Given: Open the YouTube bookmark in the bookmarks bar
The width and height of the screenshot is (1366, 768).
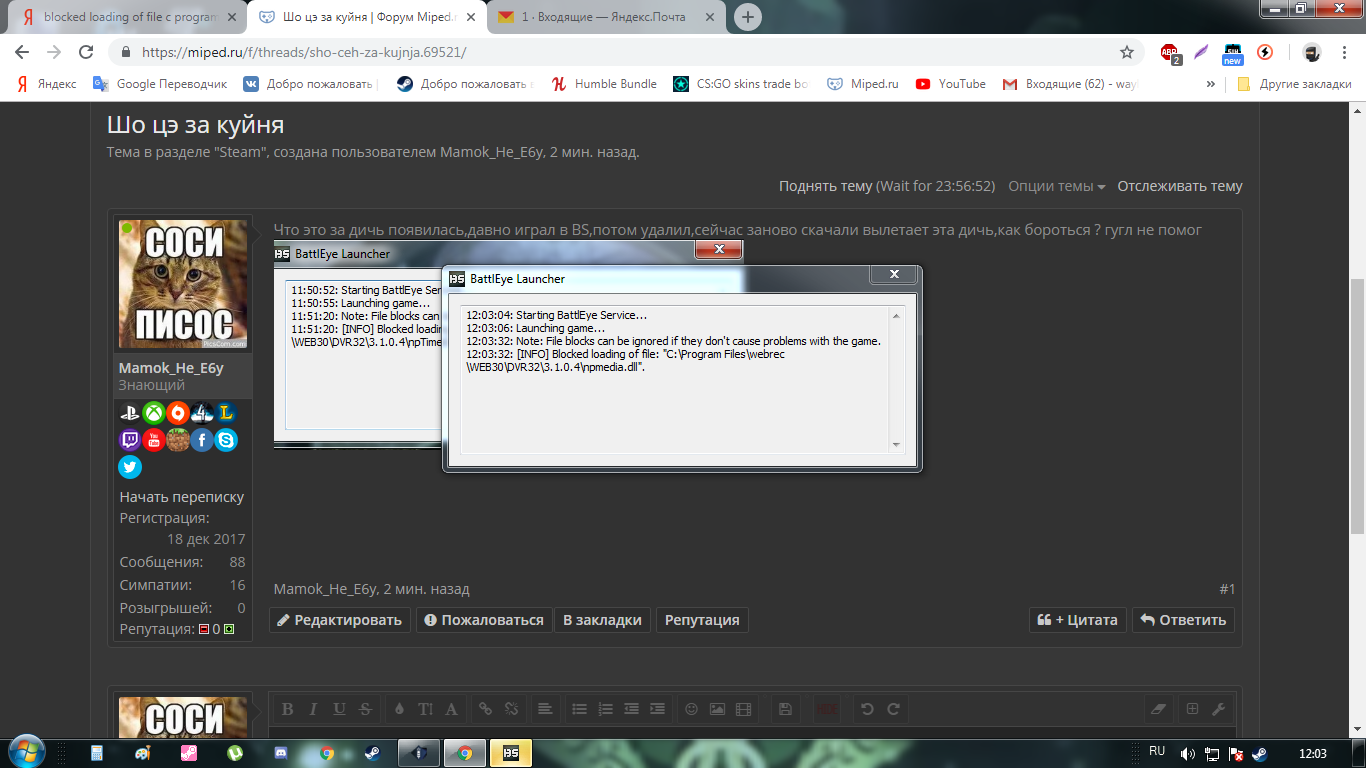Looking at the screenshot, I should [x=950, y=84].
